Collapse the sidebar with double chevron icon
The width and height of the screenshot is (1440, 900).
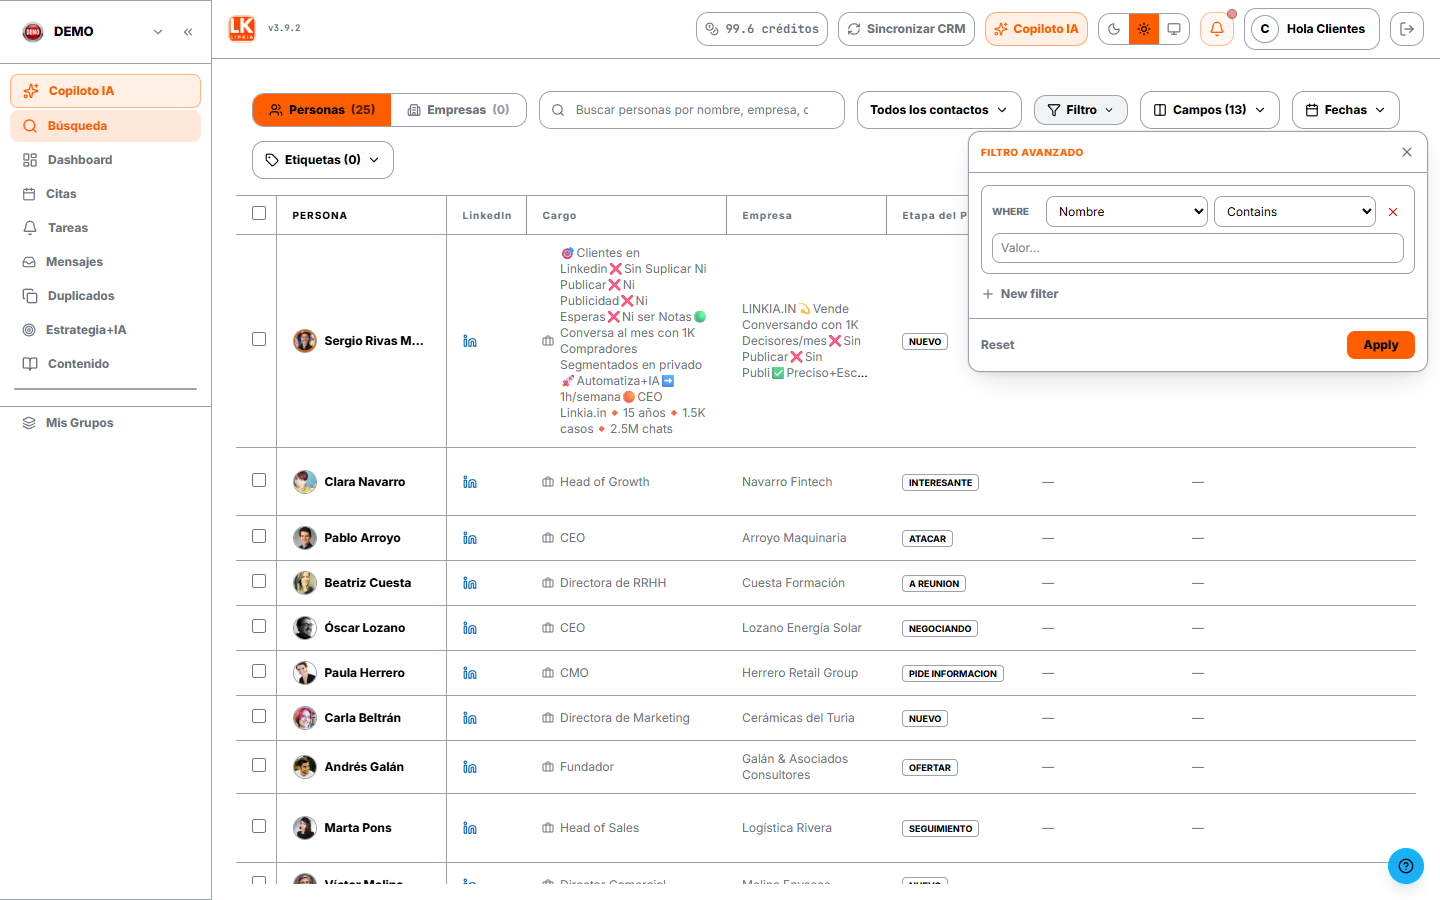[x=188, y=32]
